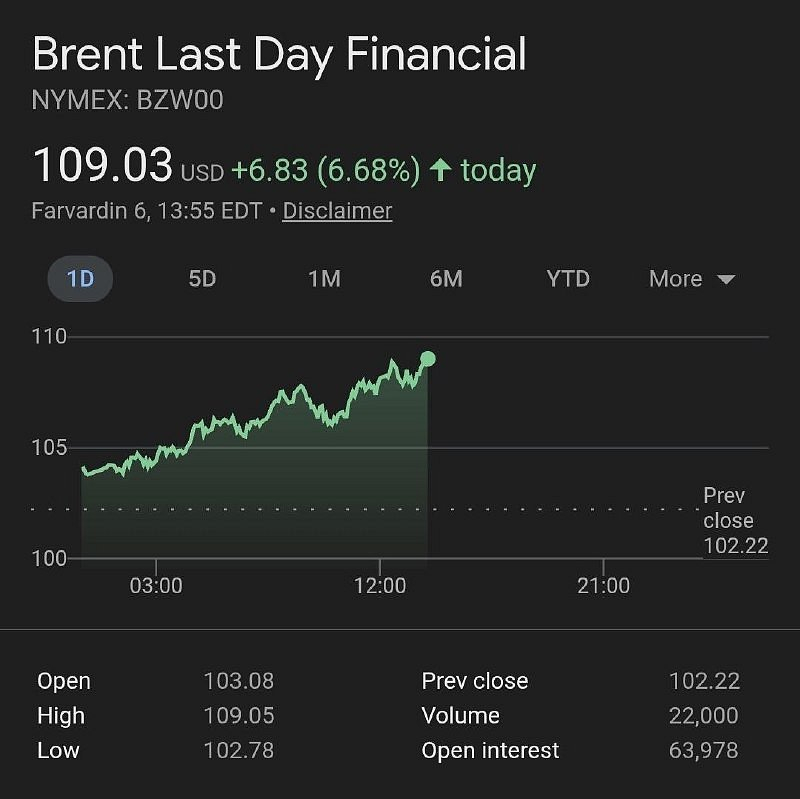The width and height of the screenshot is (800, 799).
Task: Click the NYMEX: BZW00 ticker symbol
Action: (127, 100)
